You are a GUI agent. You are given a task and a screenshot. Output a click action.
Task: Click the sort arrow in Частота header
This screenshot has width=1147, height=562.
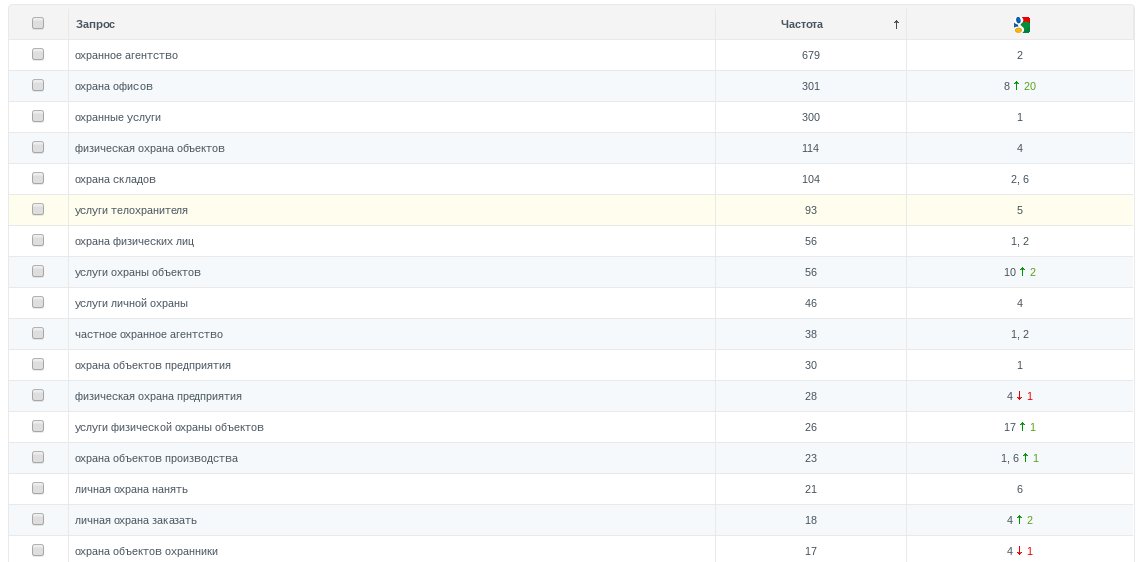click(896, 24)
